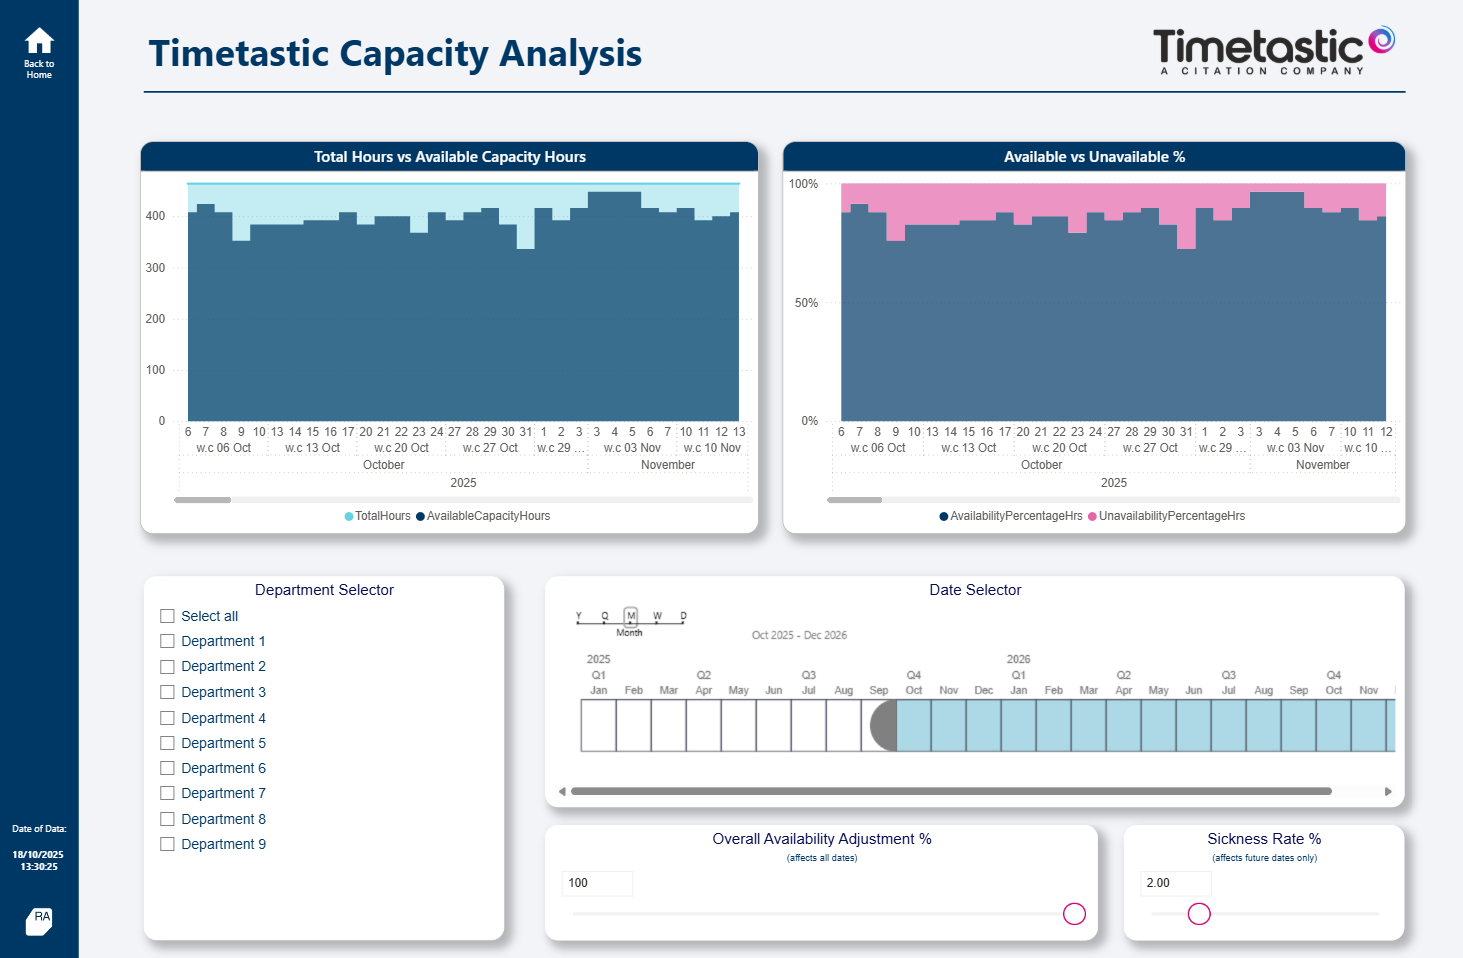Select the Mar 2025 timeline cell
This screenshot has width=1463, height=958.
[x=668, y=726]
